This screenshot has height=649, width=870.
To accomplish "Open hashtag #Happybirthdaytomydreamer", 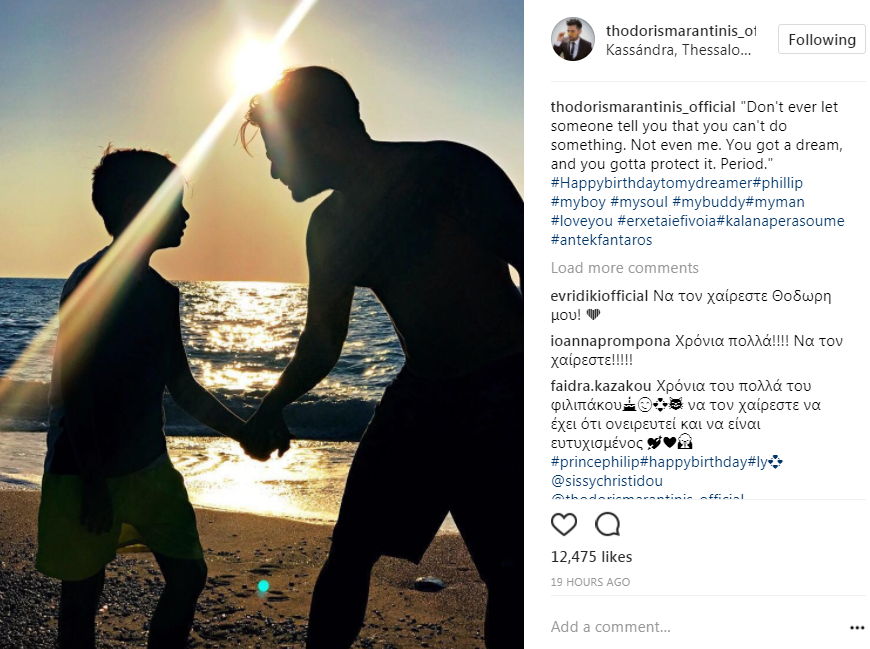I will pyautogui.click(x=651, y=183).
